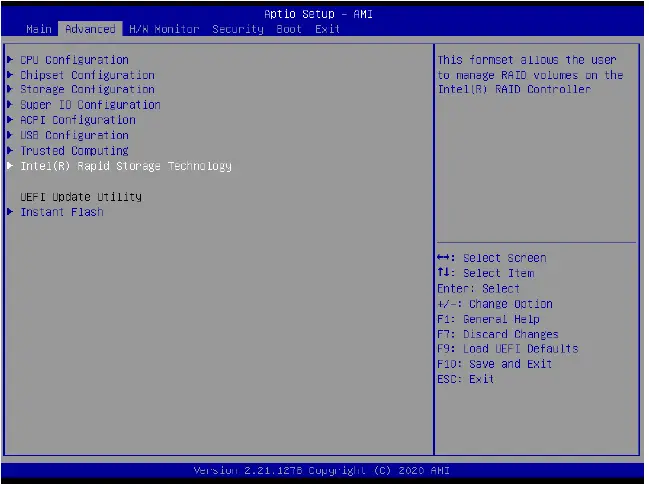Click the 'Select Screen' key hint
The height and width of the screenshot is (489, 649).
[492, 258]
